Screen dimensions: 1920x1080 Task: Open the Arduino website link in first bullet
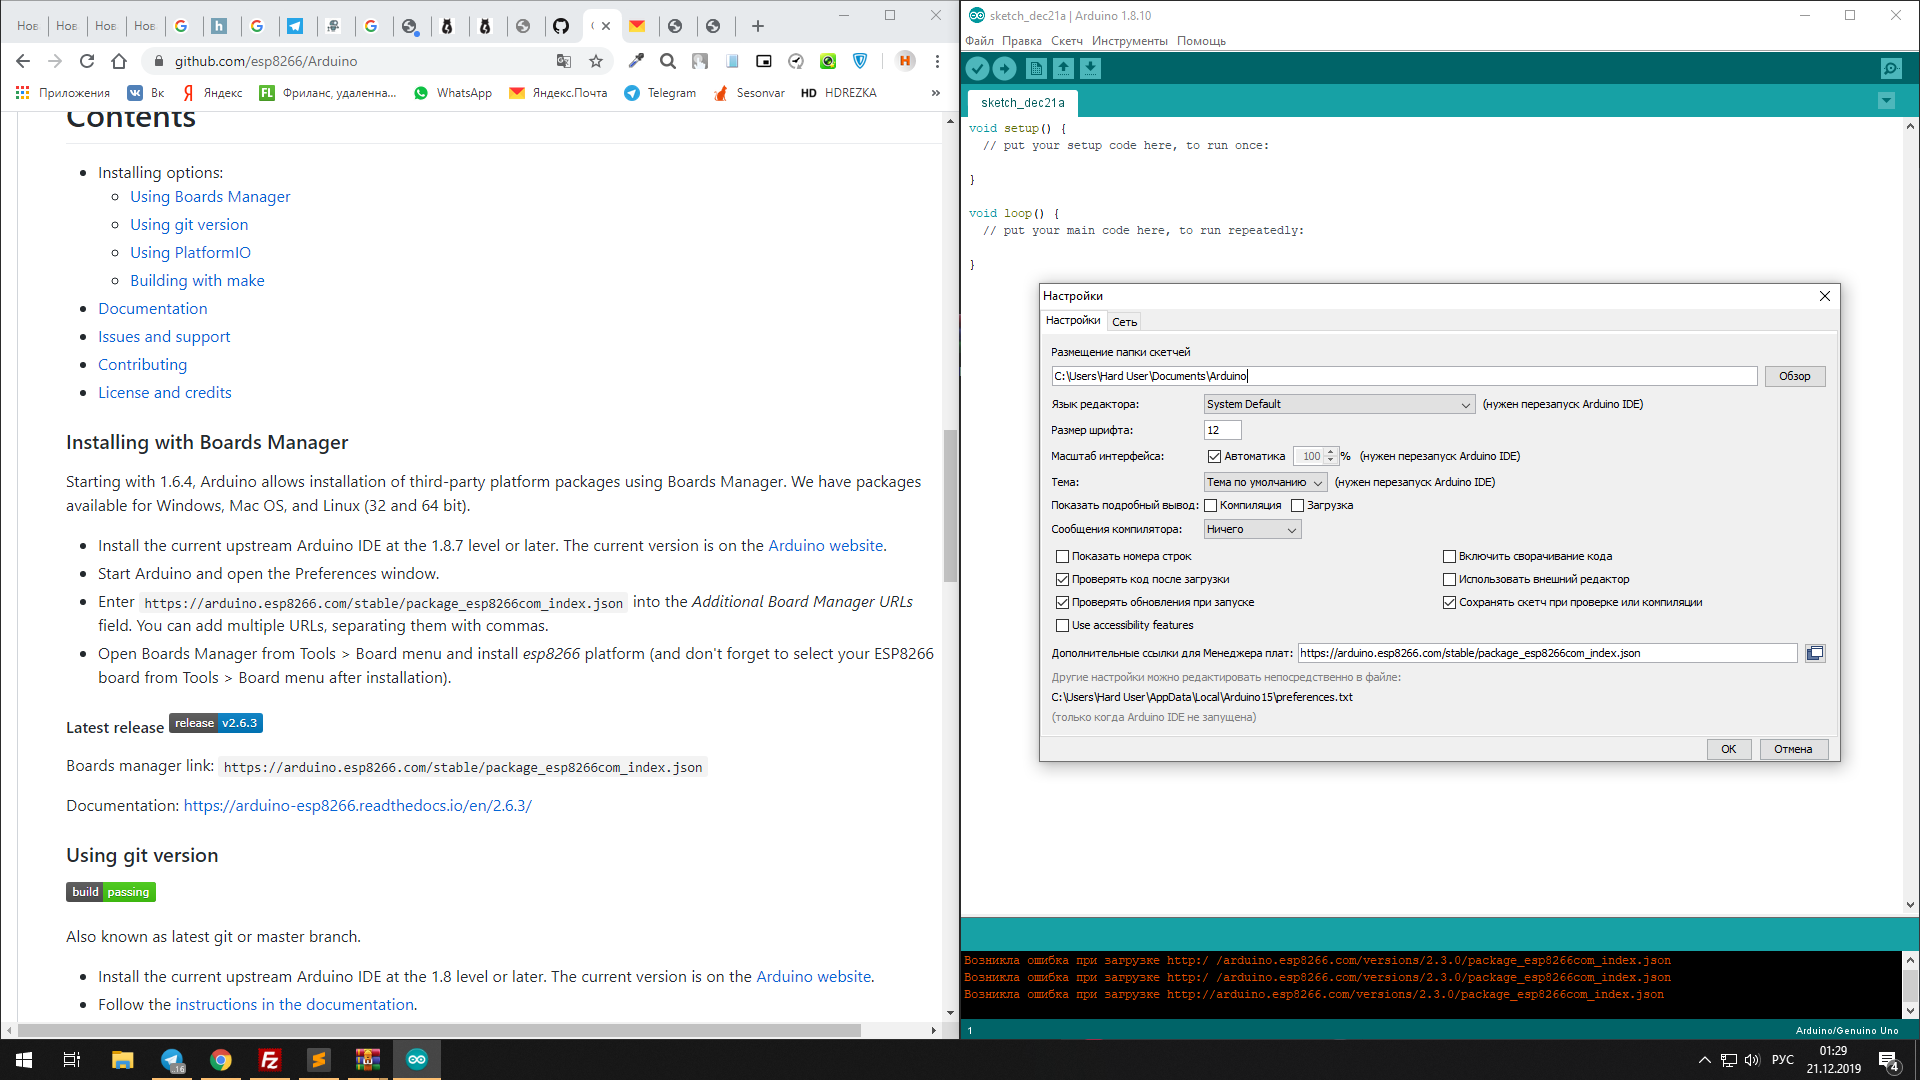[825, 546]
